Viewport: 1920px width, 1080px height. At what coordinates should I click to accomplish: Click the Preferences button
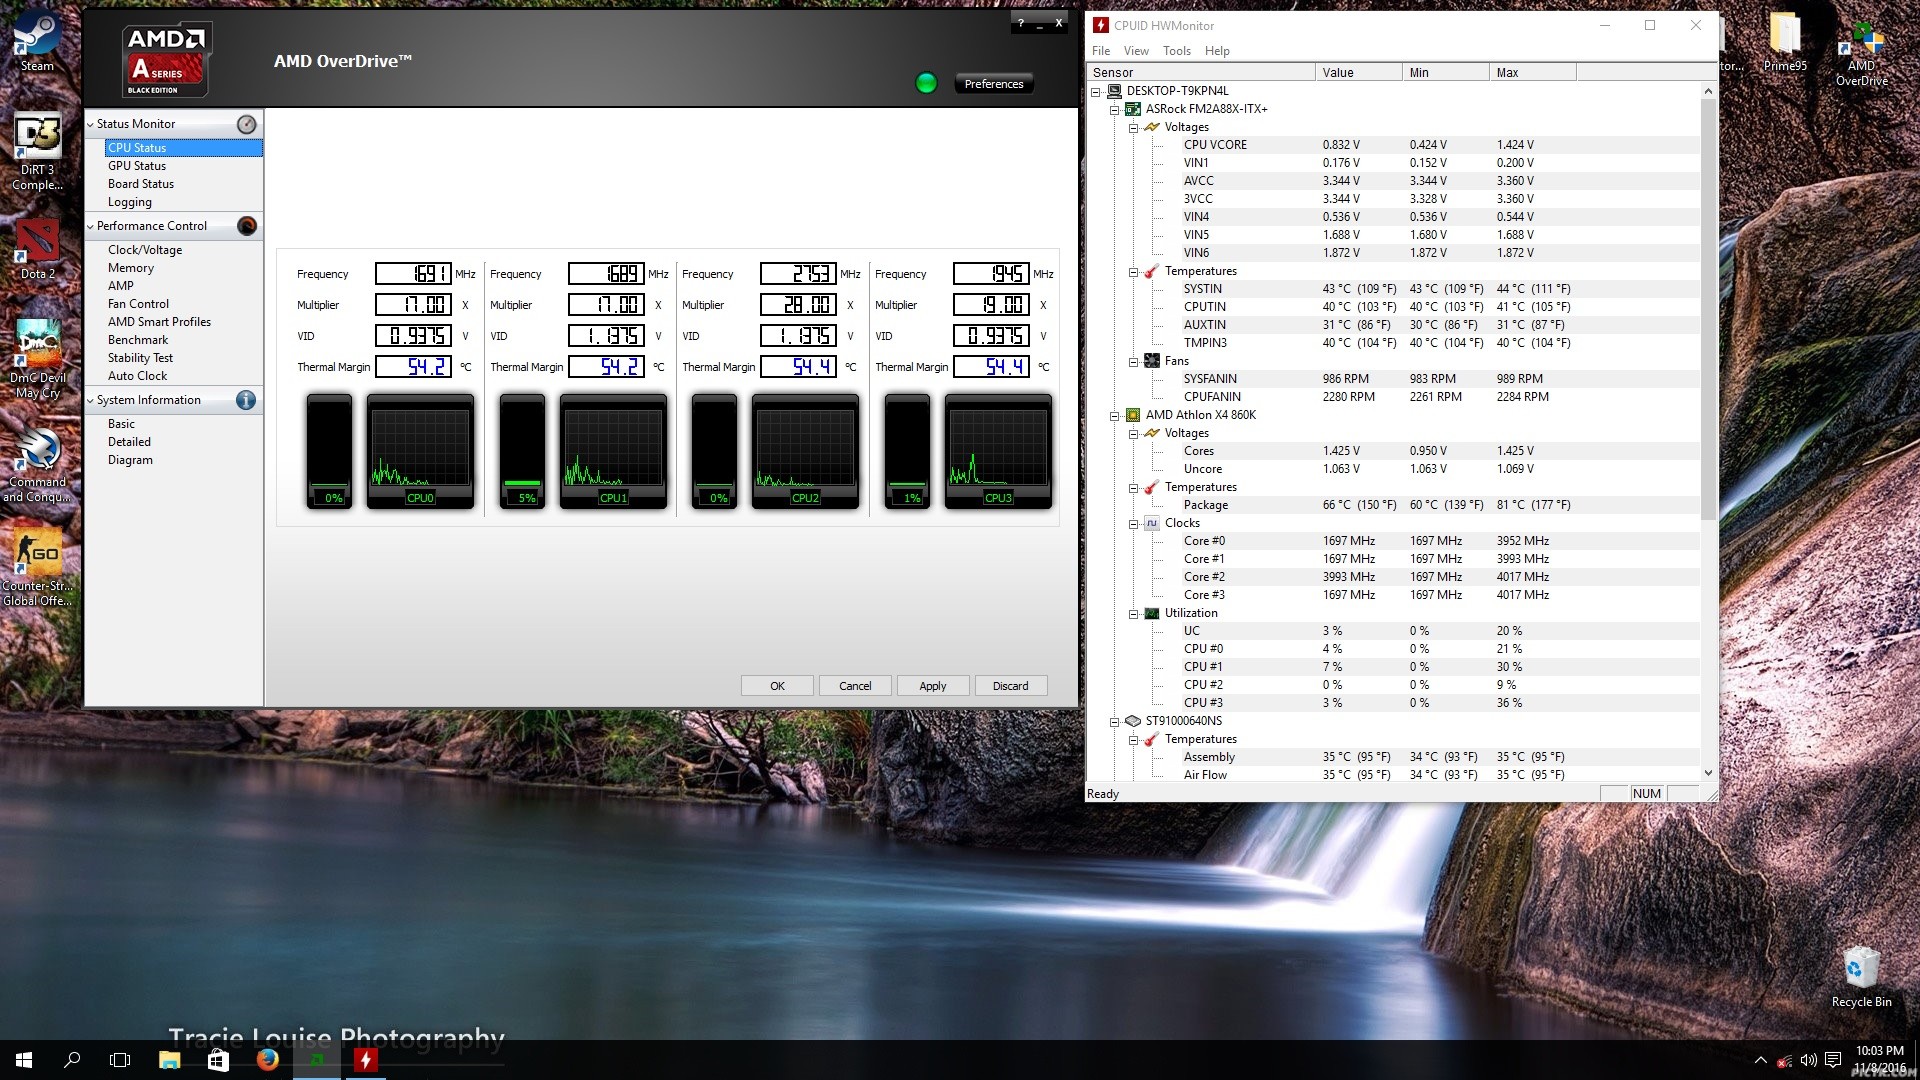(x=993, y=84)
